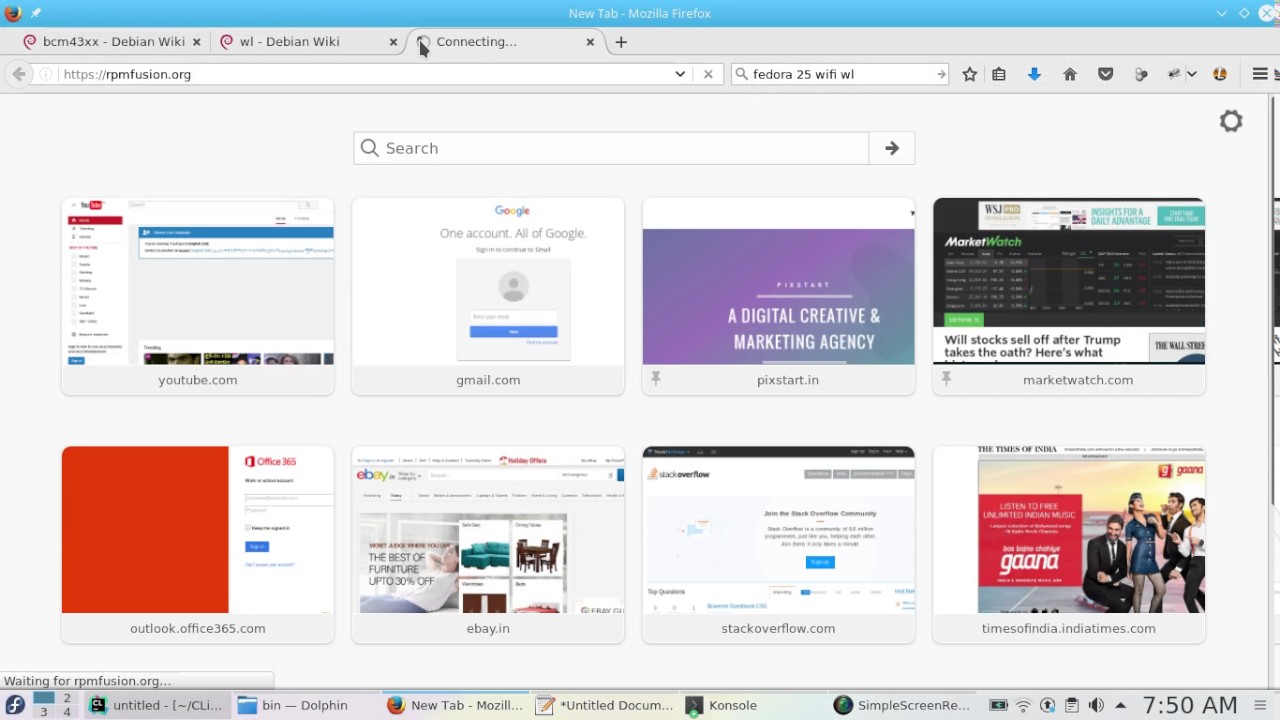This screenshot has height=720, width=1280.
Task: Open the youtube.com tile
Action: [x=198, y=296]
